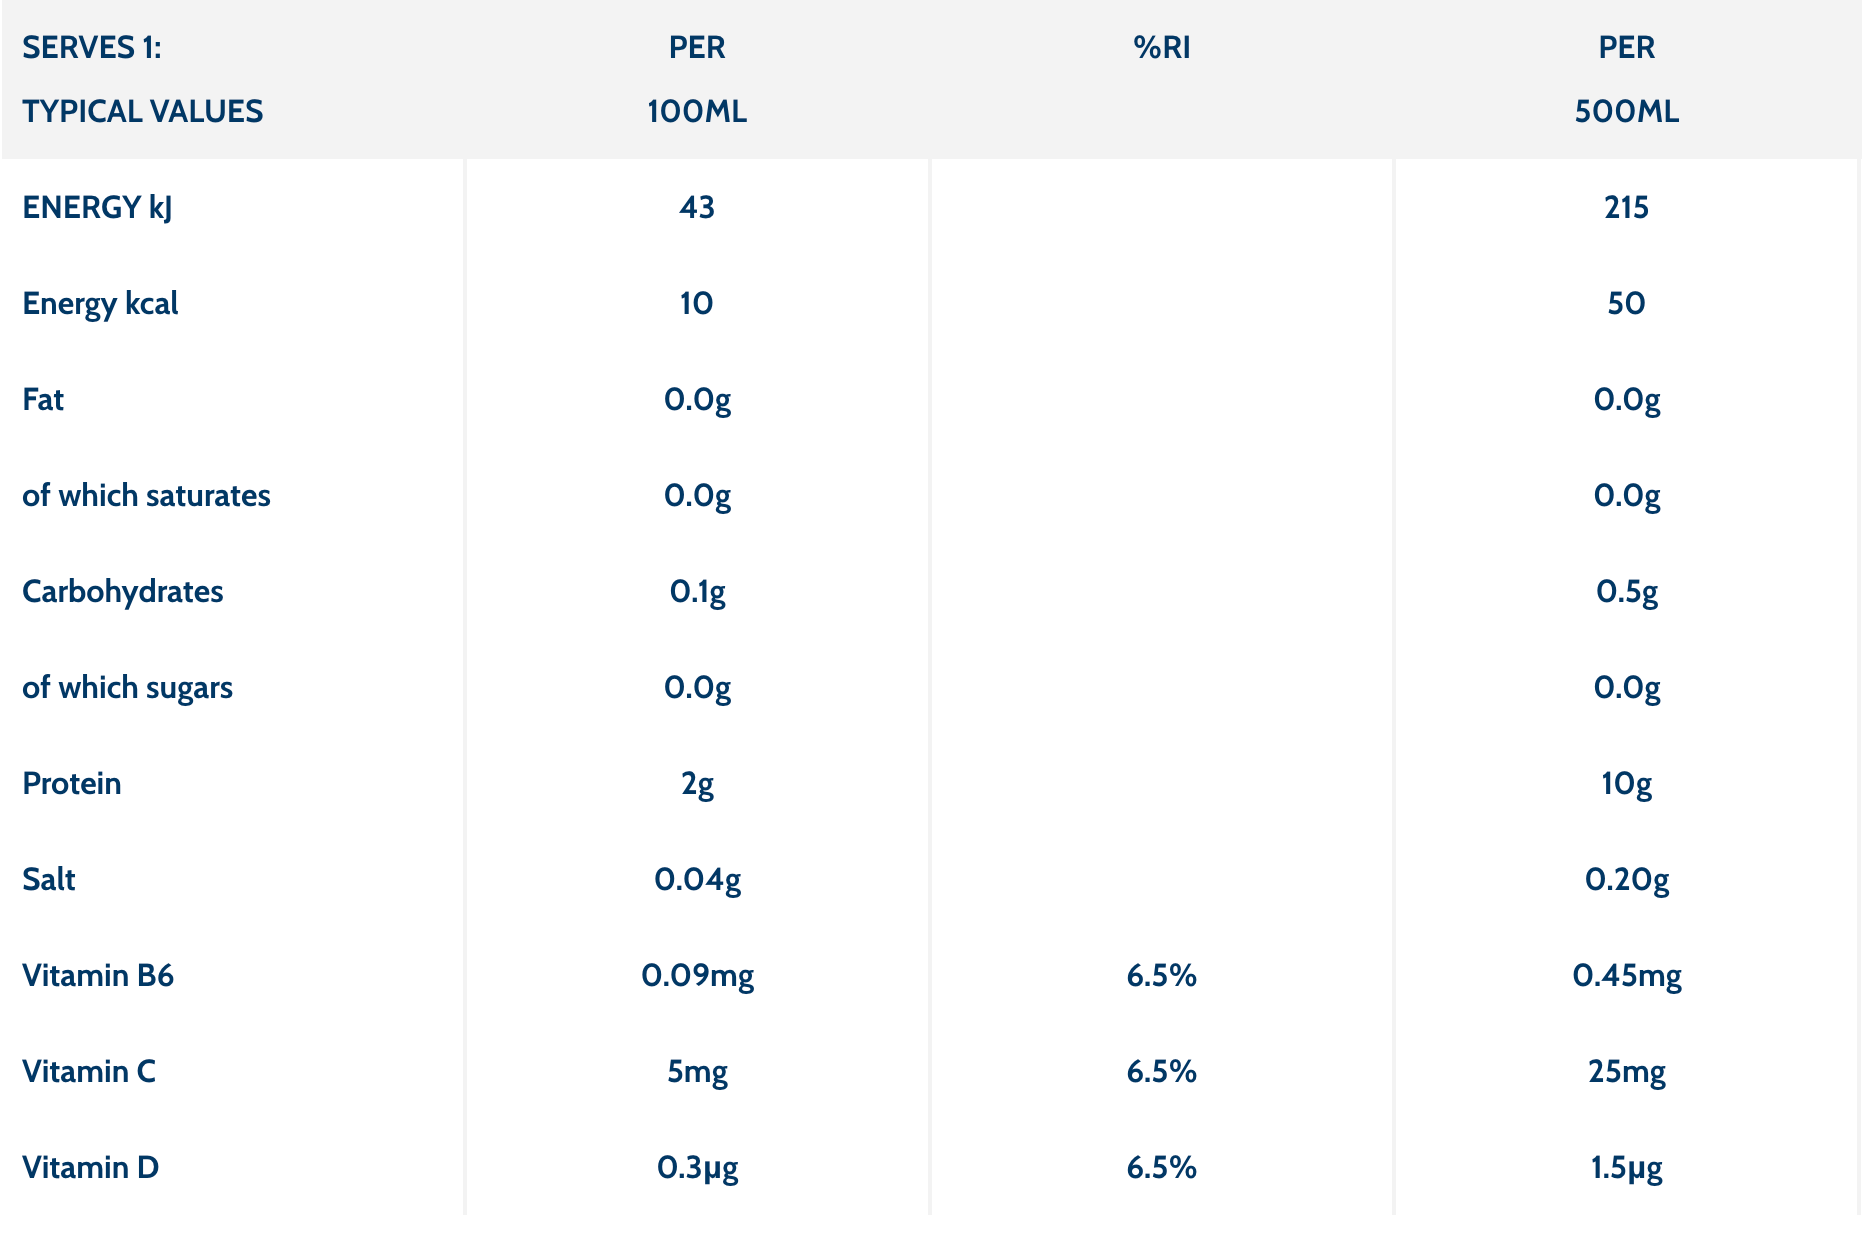Click the ENERGY kJ row label
The image size is (1862, 1242).
click(97, 207)
